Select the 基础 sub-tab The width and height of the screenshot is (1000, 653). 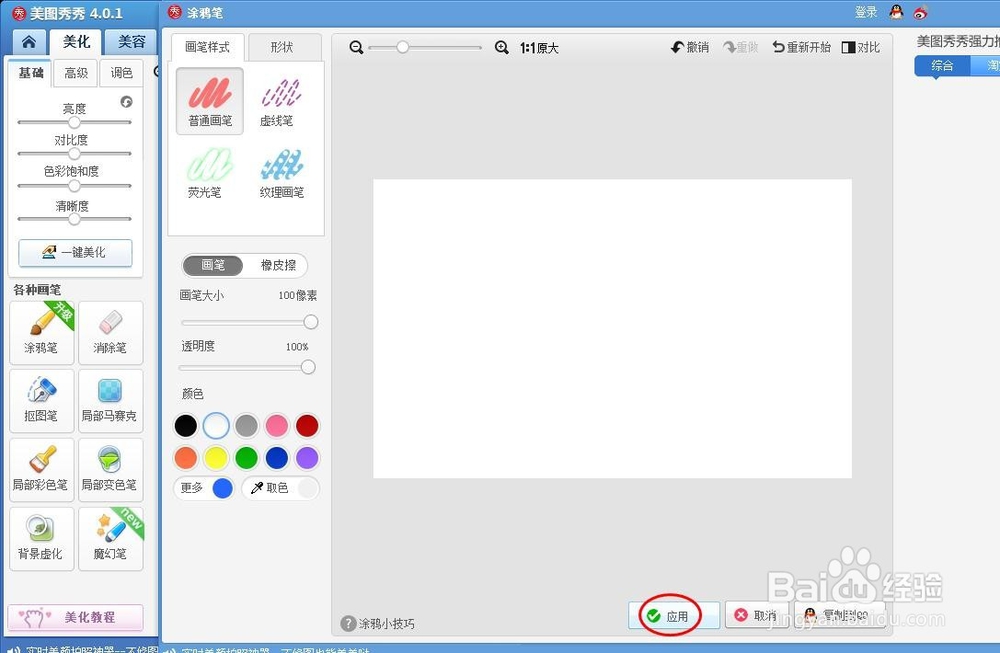(x=31, y=73)
